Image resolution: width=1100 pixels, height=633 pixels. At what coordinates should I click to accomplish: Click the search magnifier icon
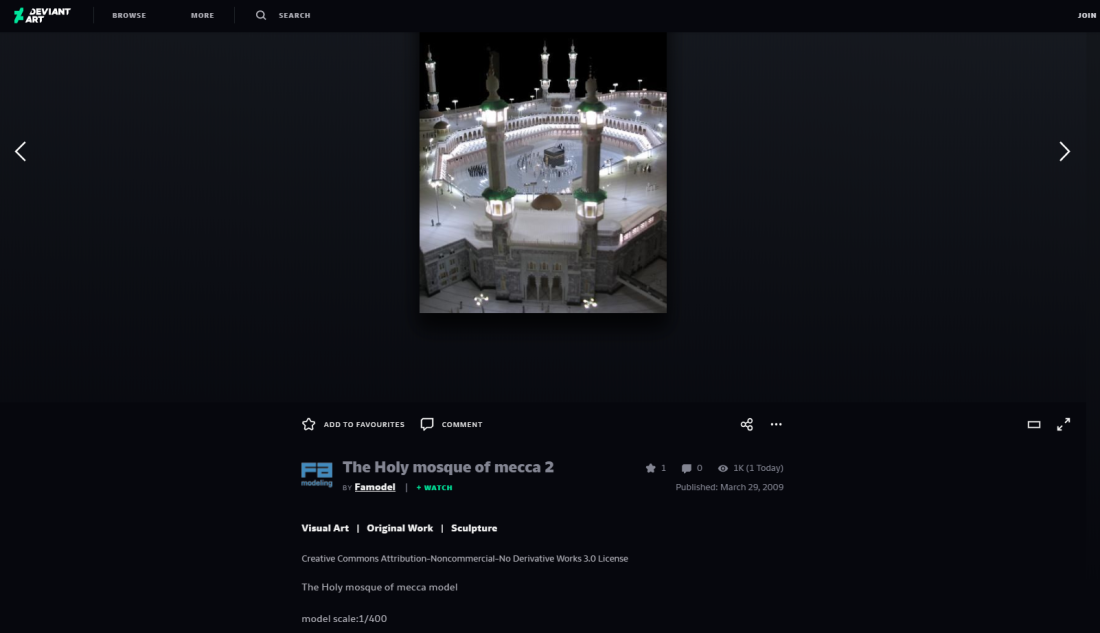tap(261, 15)
